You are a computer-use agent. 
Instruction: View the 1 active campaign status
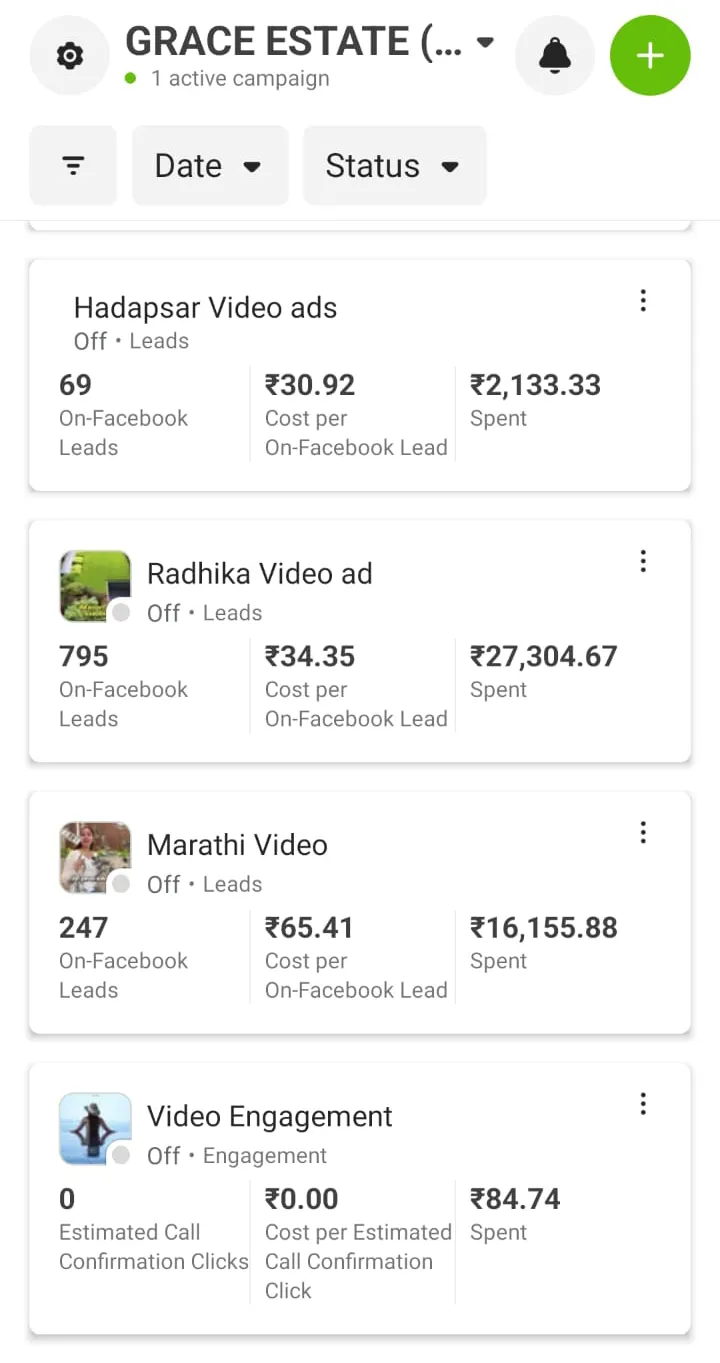(x=239, y=79)
